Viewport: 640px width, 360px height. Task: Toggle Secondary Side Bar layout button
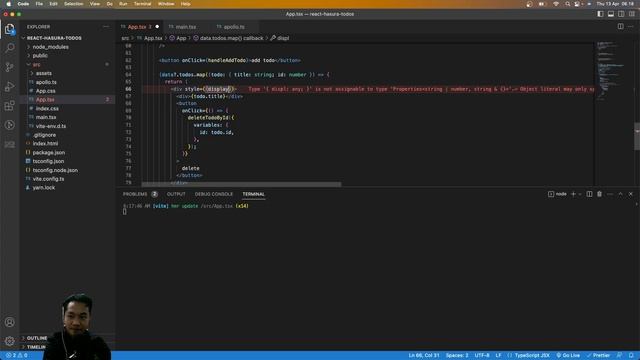[x=621, y=14]
